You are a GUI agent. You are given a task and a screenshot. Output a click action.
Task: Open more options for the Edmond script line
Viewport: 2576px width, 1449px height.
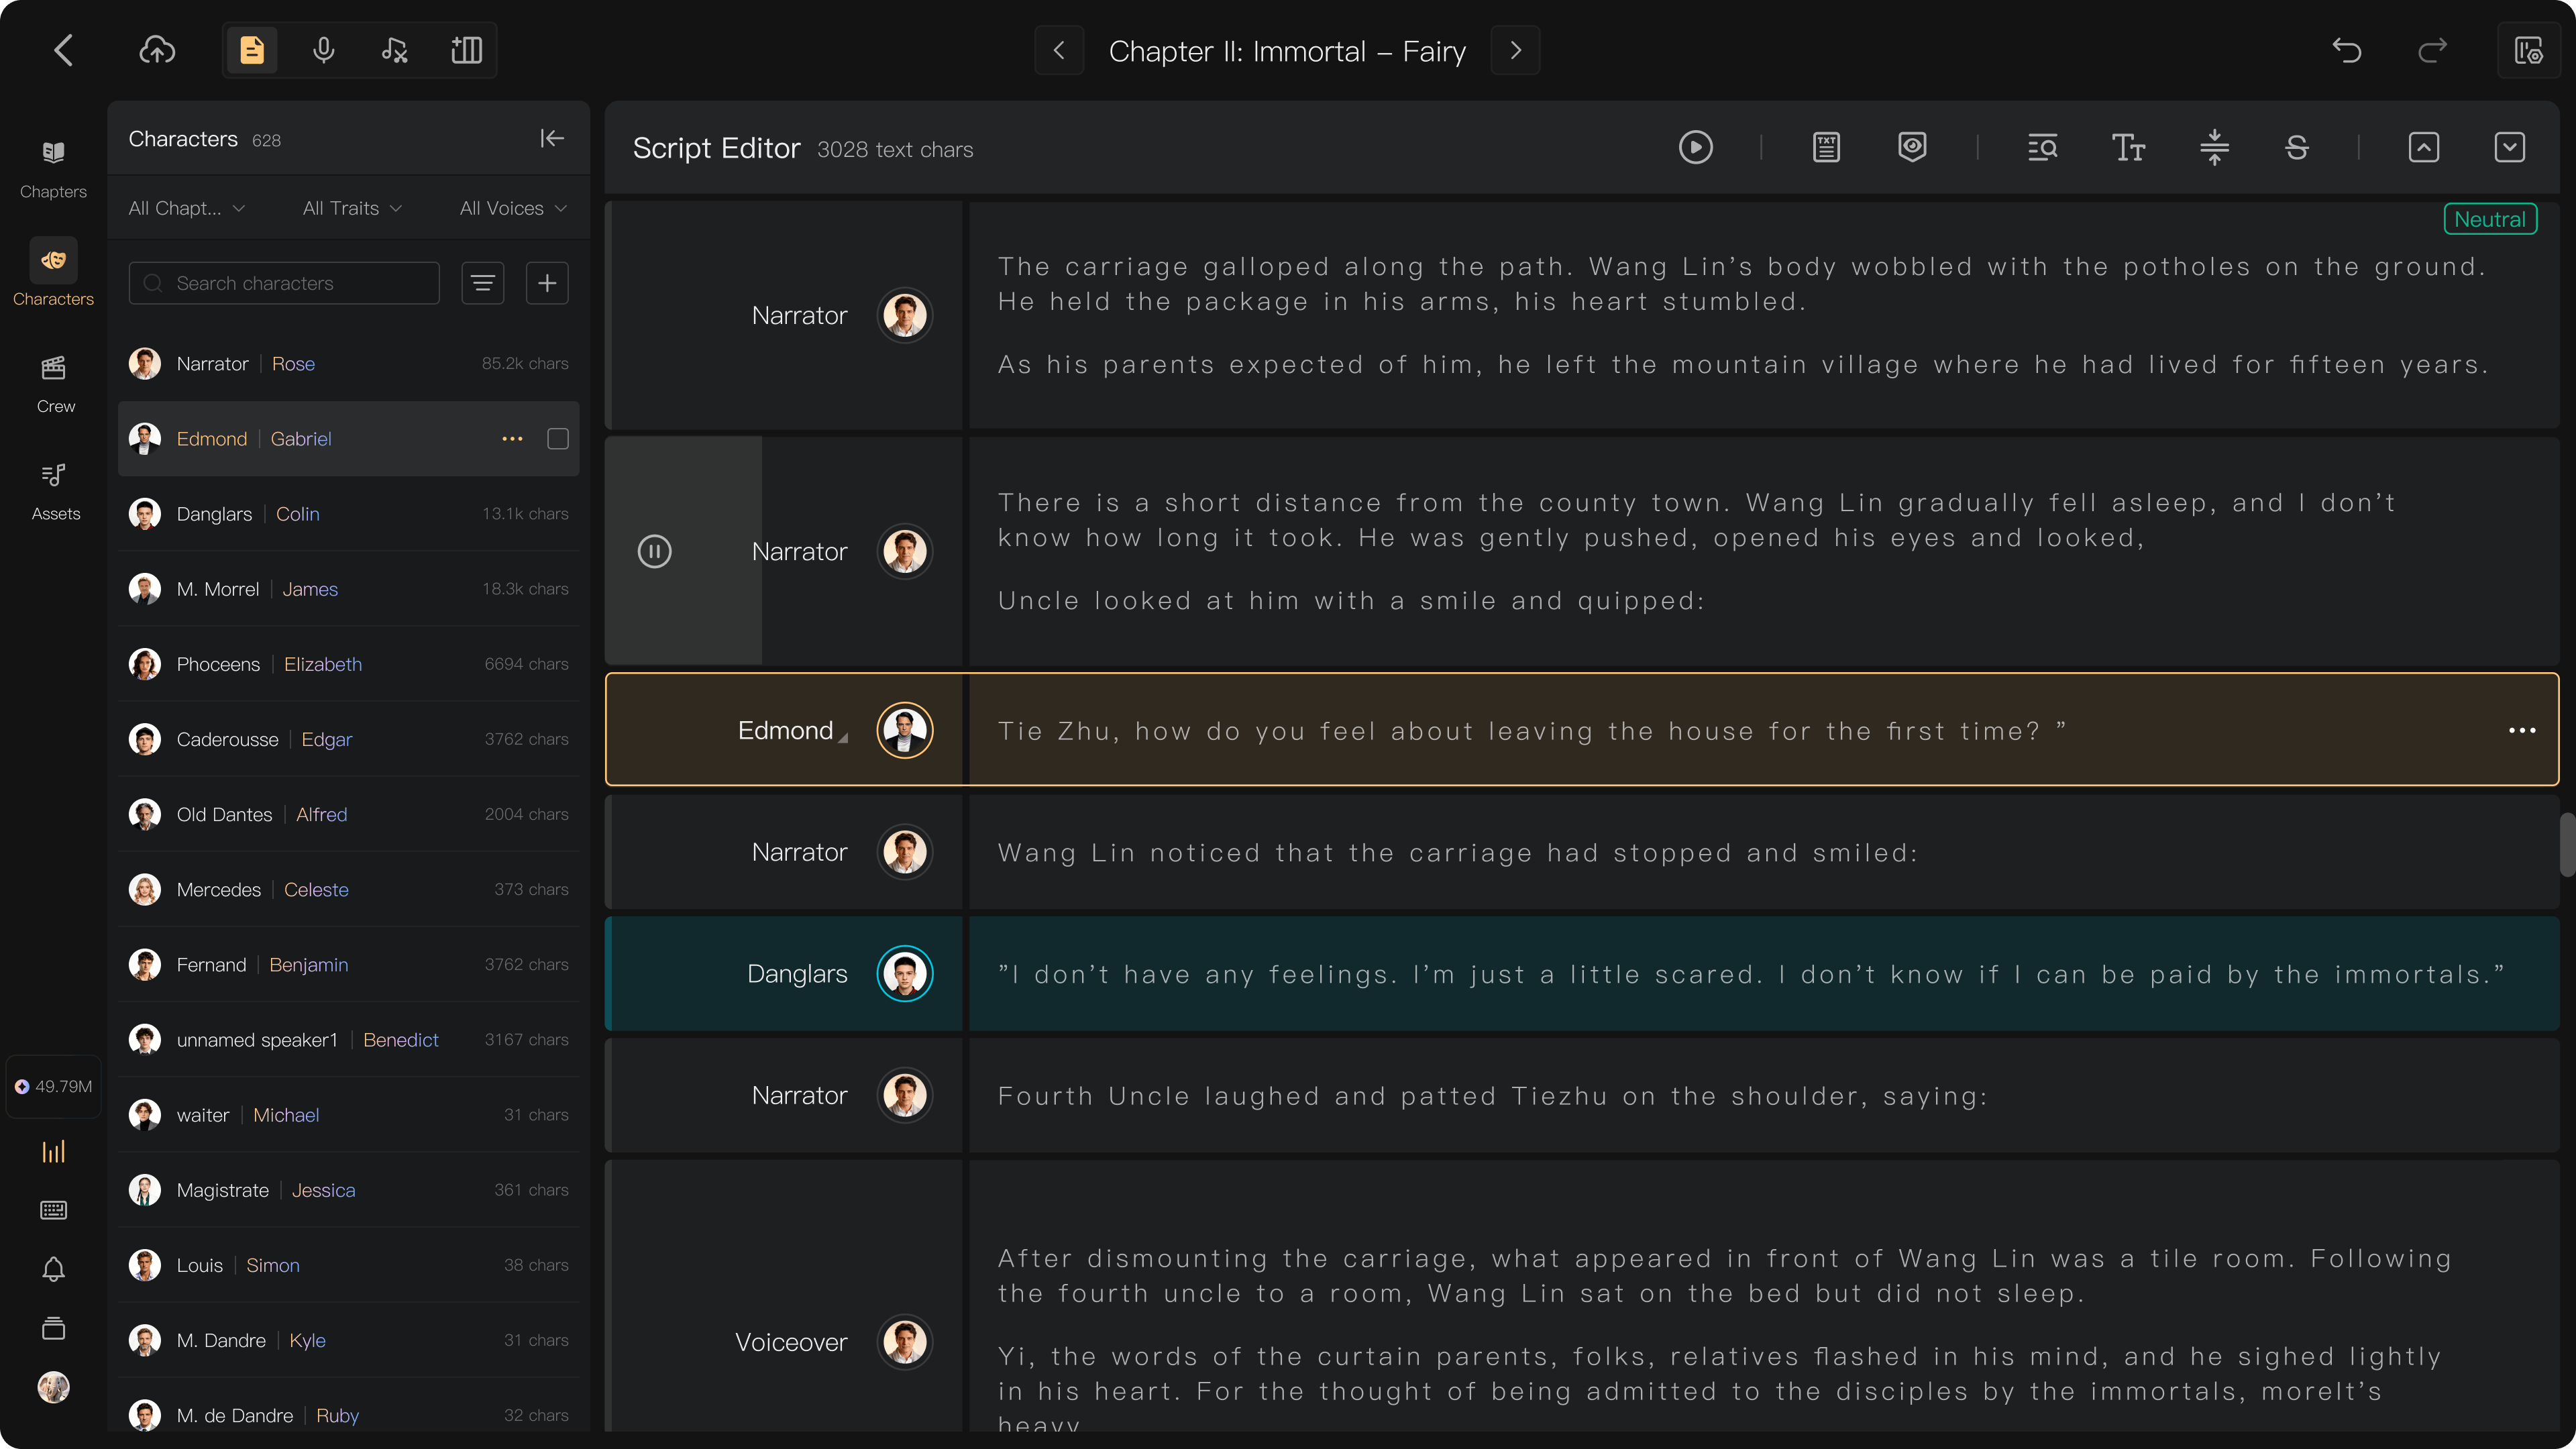coord(2522,731)
